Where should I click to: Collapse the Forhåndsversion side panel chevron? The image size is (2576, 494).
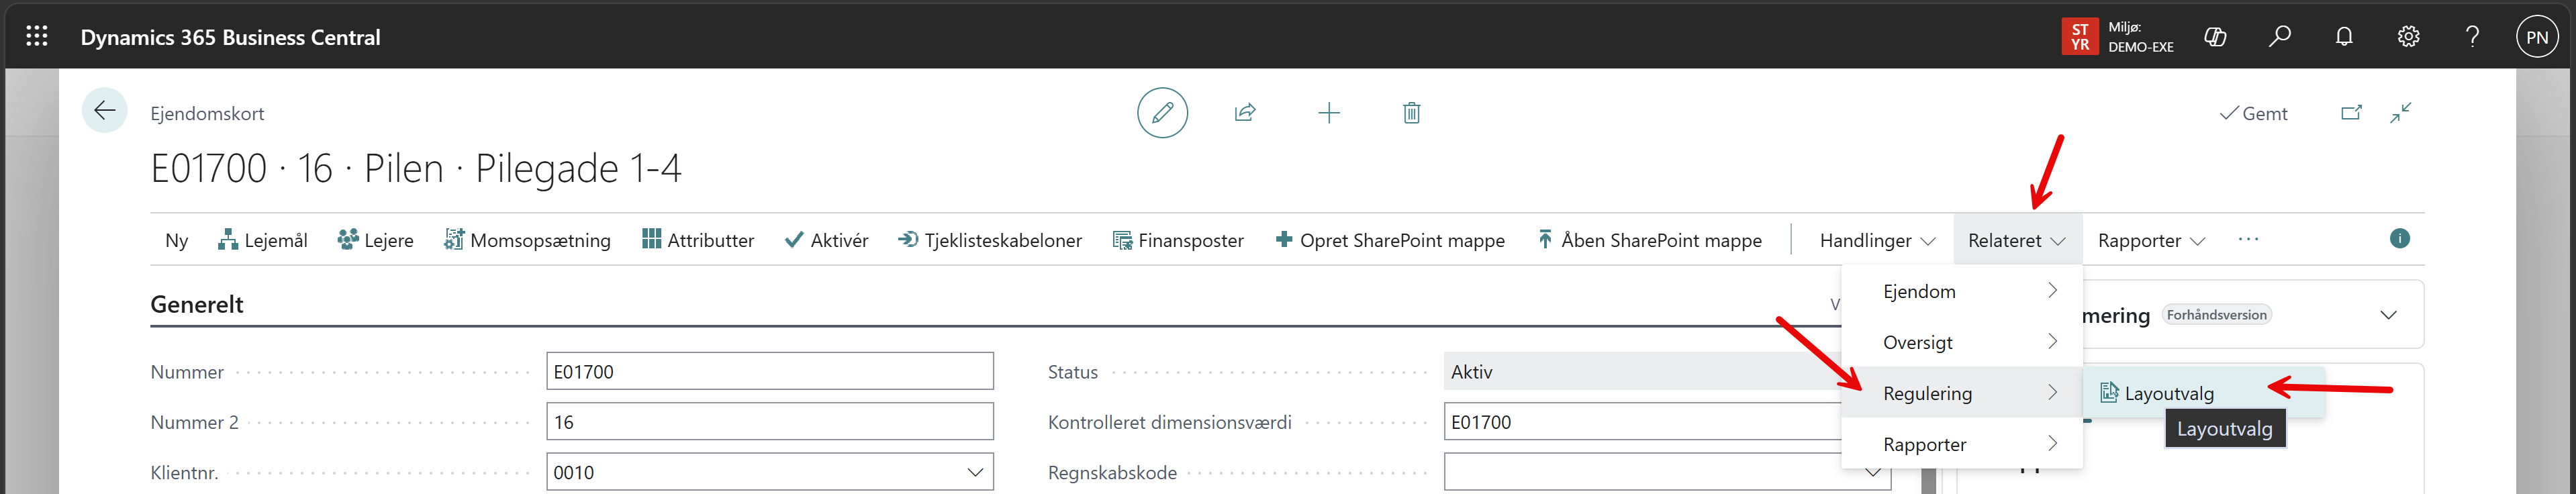pyautogui.click(x=2388, y=315)
